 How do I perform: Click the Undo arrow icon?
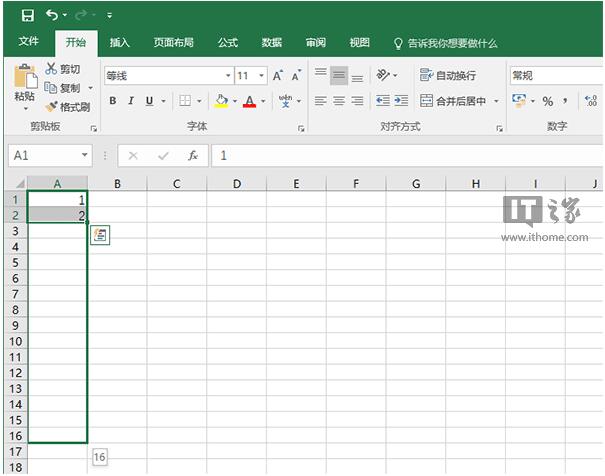51,15
